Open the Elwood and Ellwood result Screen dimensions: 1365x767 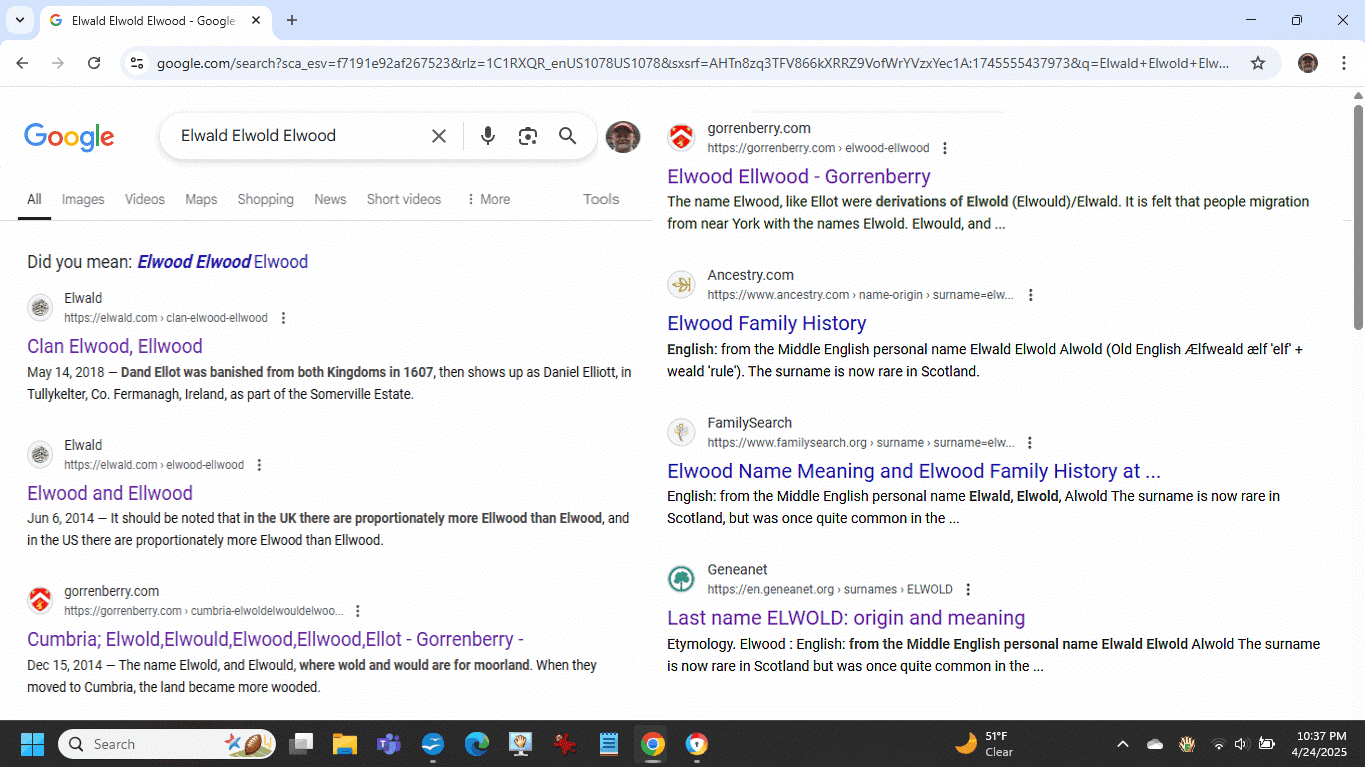tap(110, 493)
